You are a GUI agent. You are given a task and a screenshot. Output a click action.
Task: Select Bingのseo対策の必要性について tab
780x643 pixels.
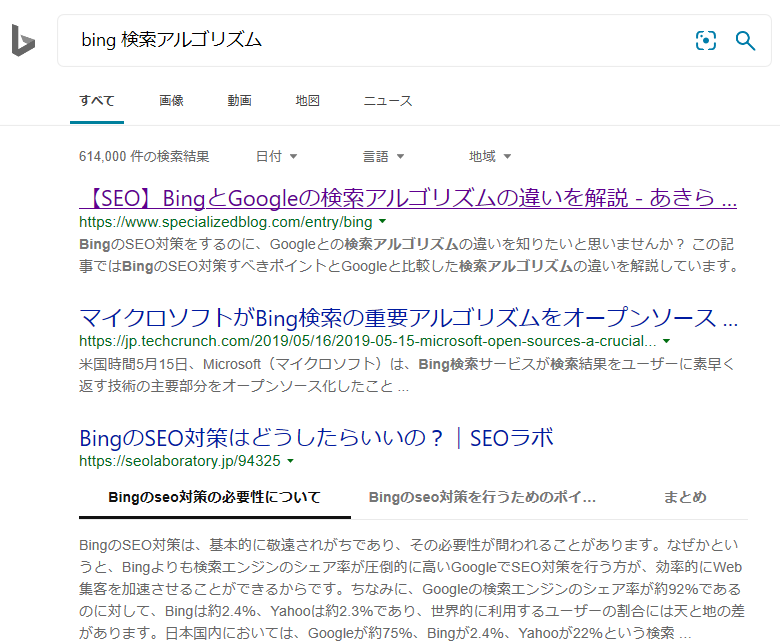[214, 497]
